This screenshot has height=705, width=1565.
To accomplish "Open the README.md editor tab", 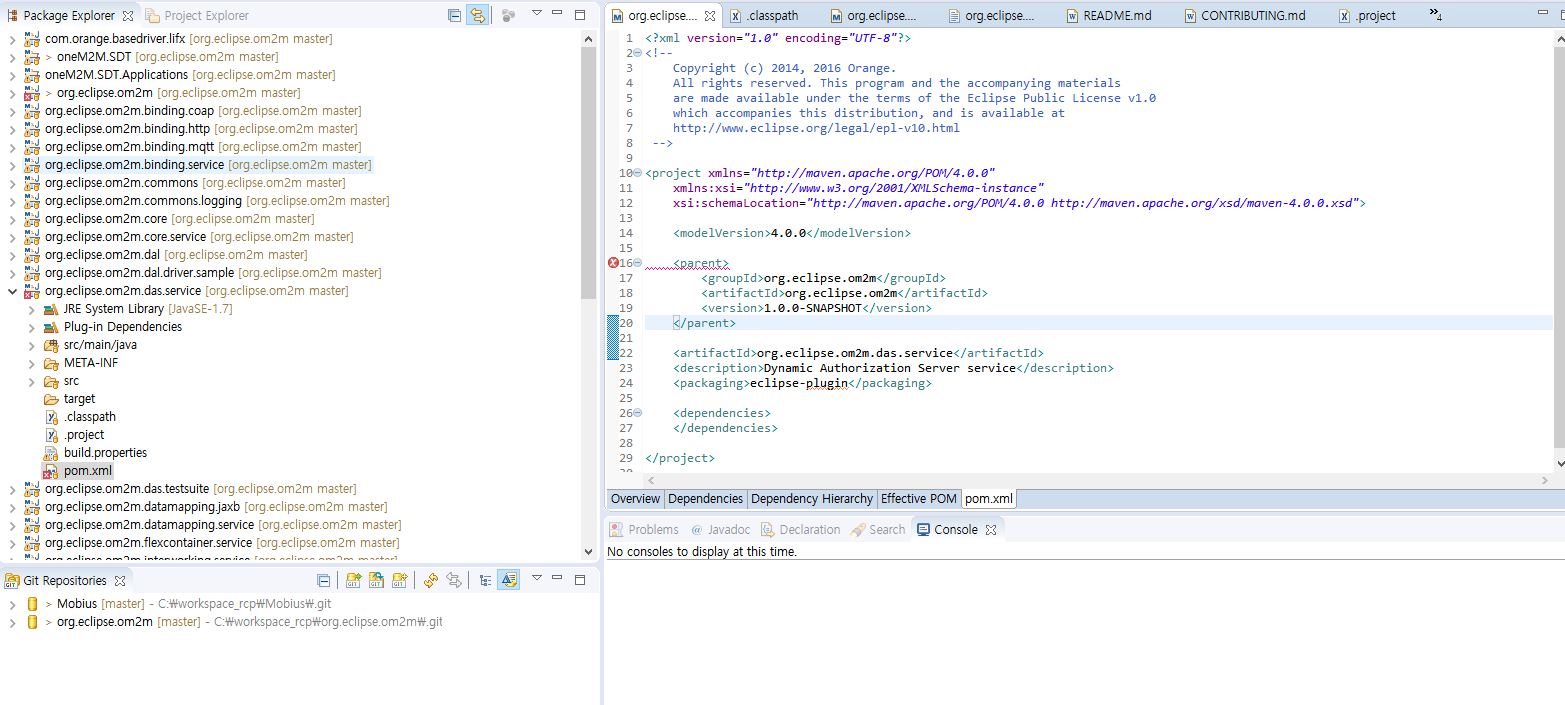I will pyautogui.click(x=1117, y=16).
